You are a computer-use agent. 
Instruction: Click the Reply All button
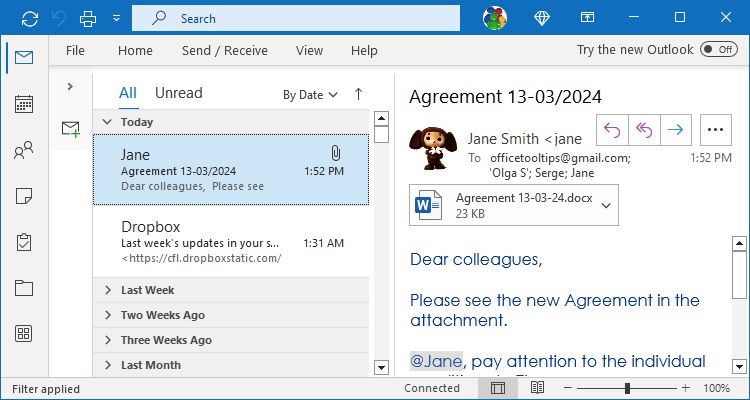644,130
